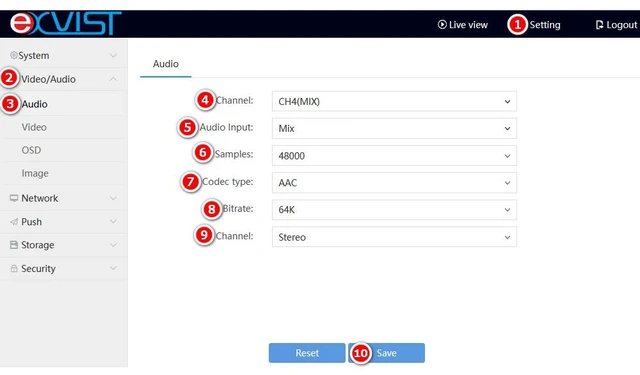Open the Audio Input Mix dropdown
This screenshot has height=375, width=640.
pyautogui.click(x=394, y=129)
